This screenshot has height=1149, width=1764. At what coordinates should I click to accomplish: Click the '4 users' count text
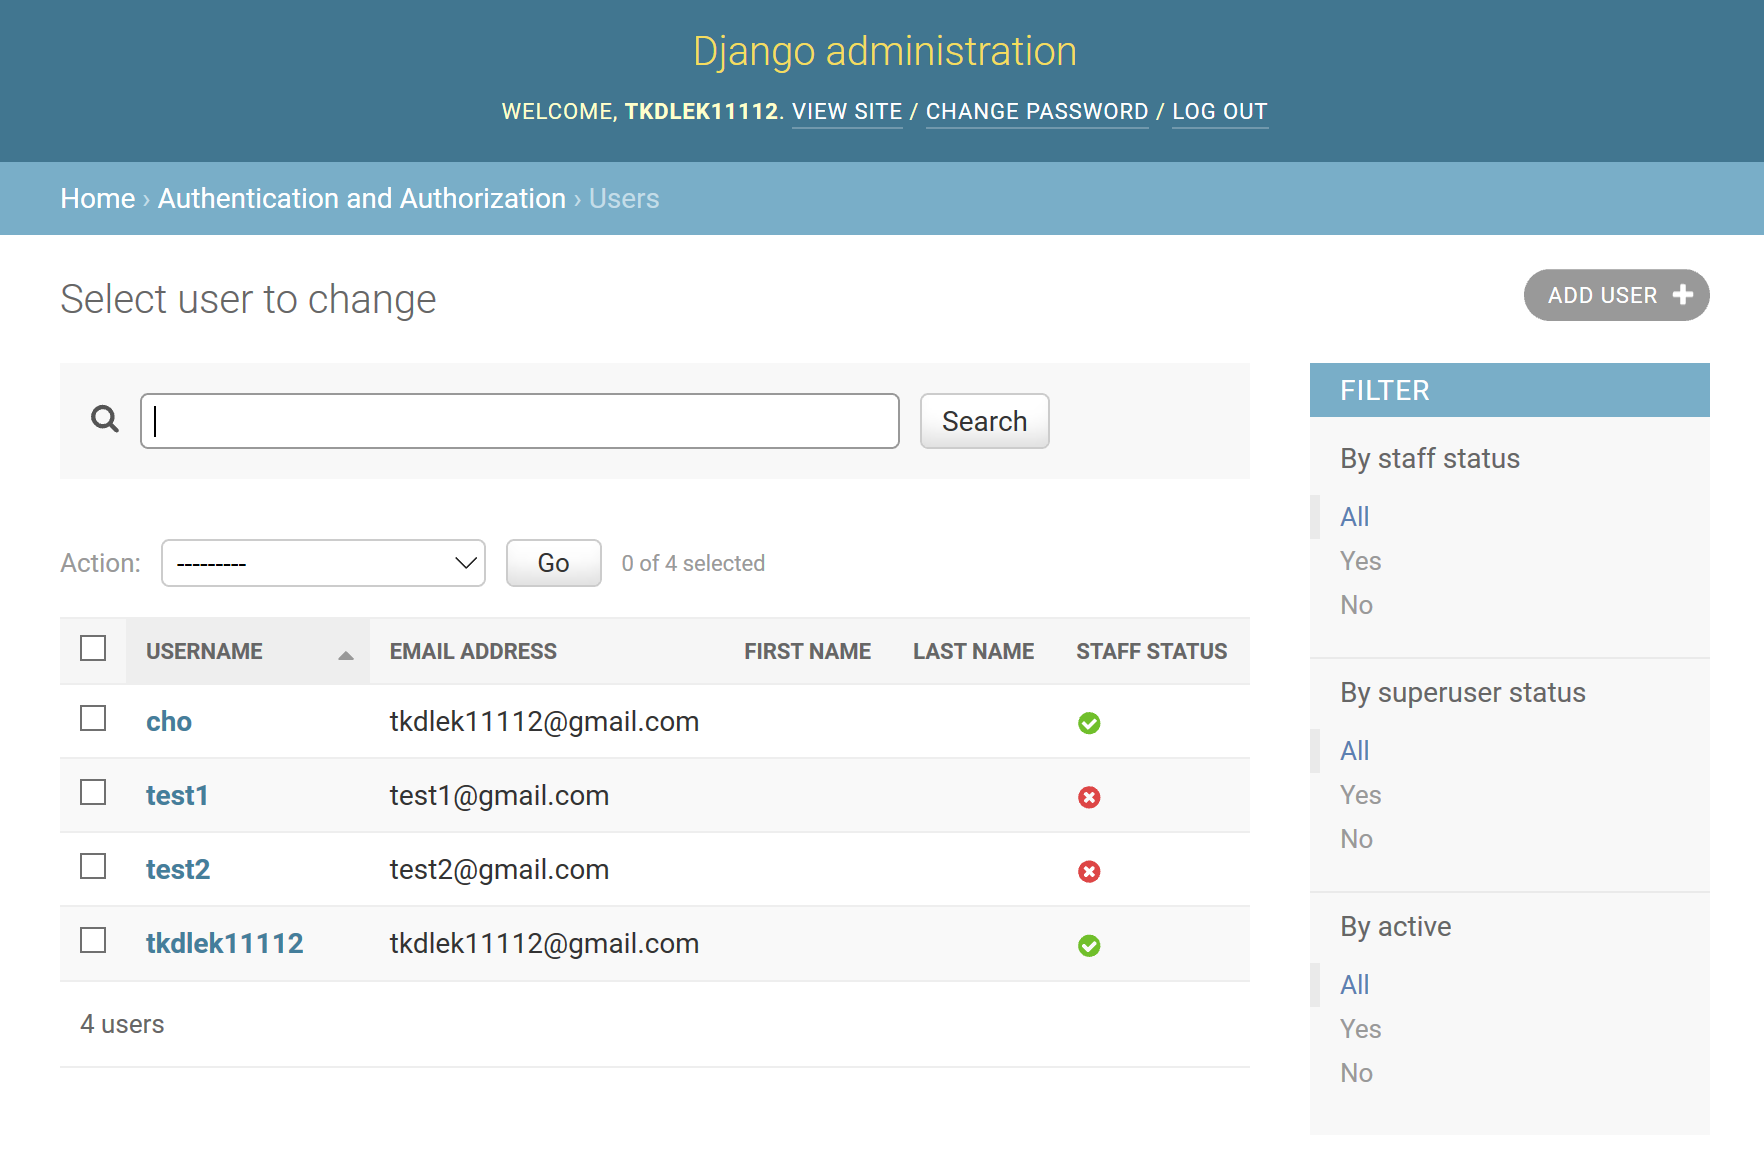point(122,1024)
